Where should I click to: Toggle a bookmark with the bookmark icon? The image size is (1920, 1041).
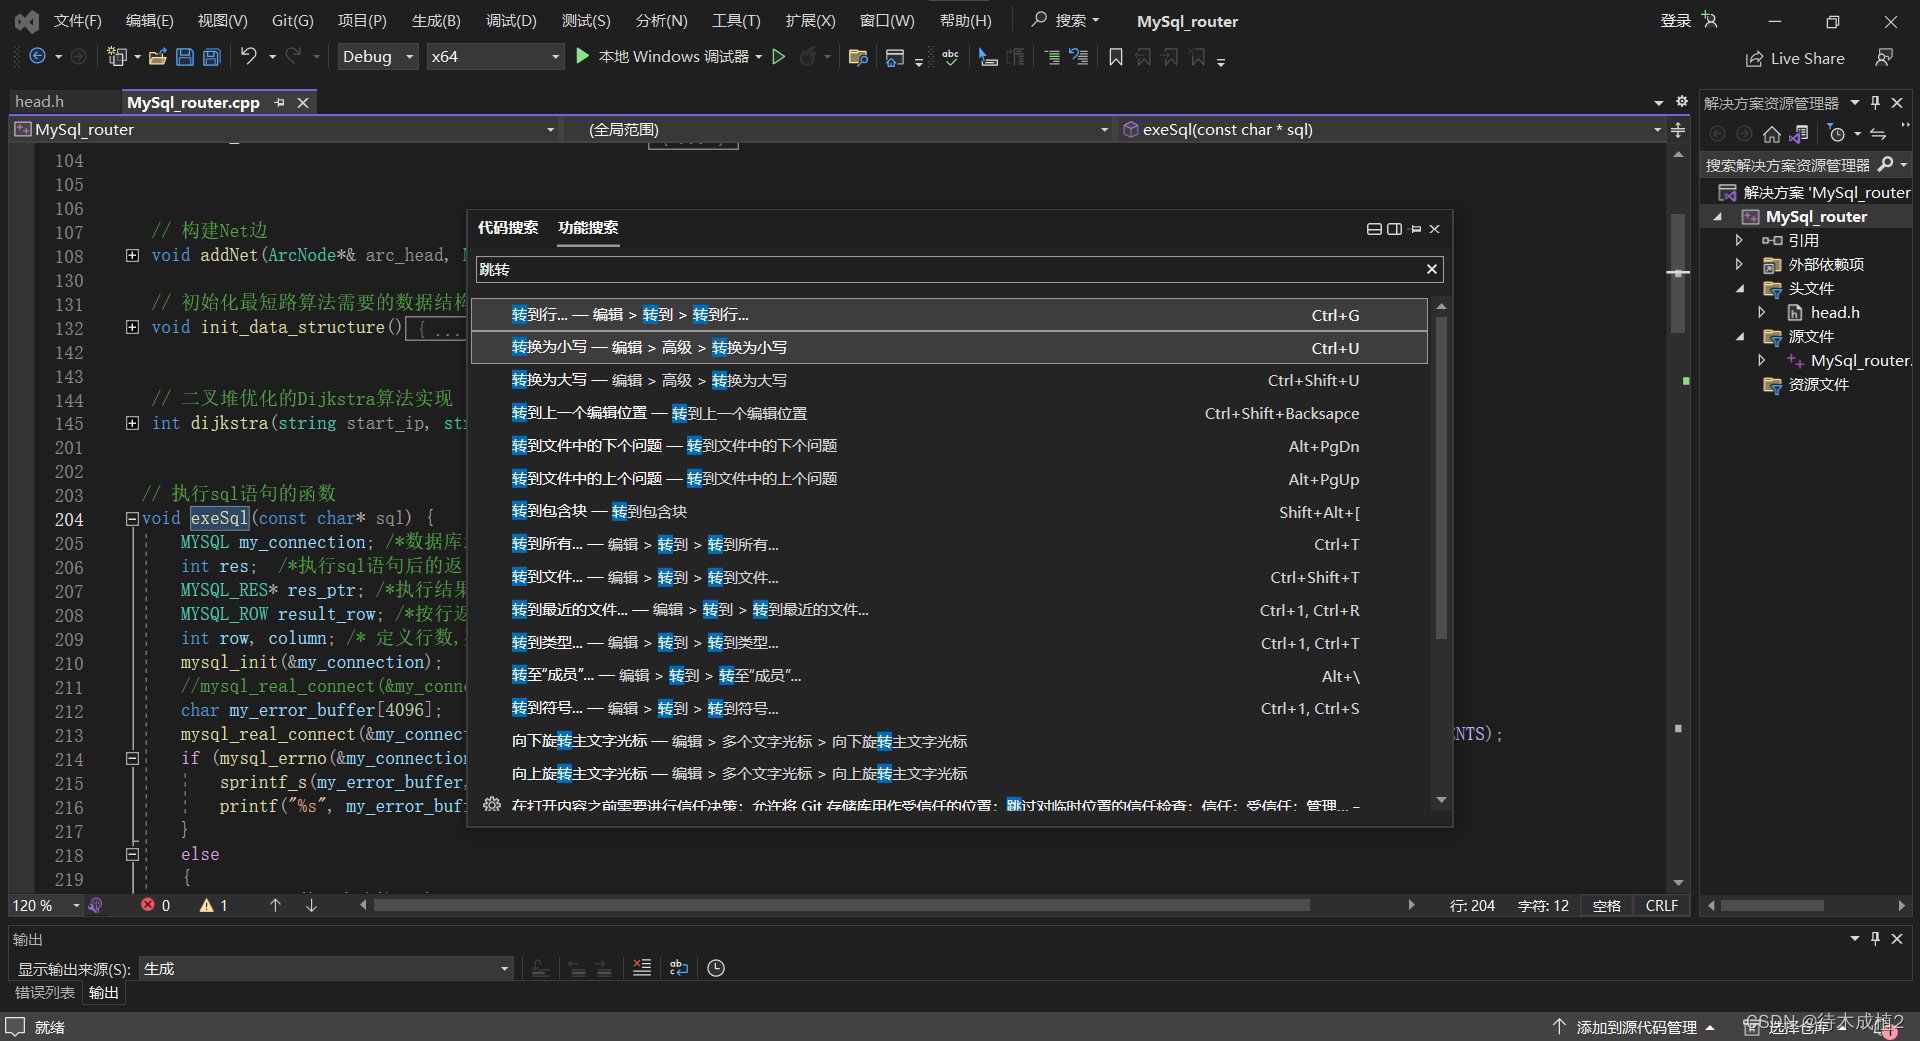[x=1116, y=57]
